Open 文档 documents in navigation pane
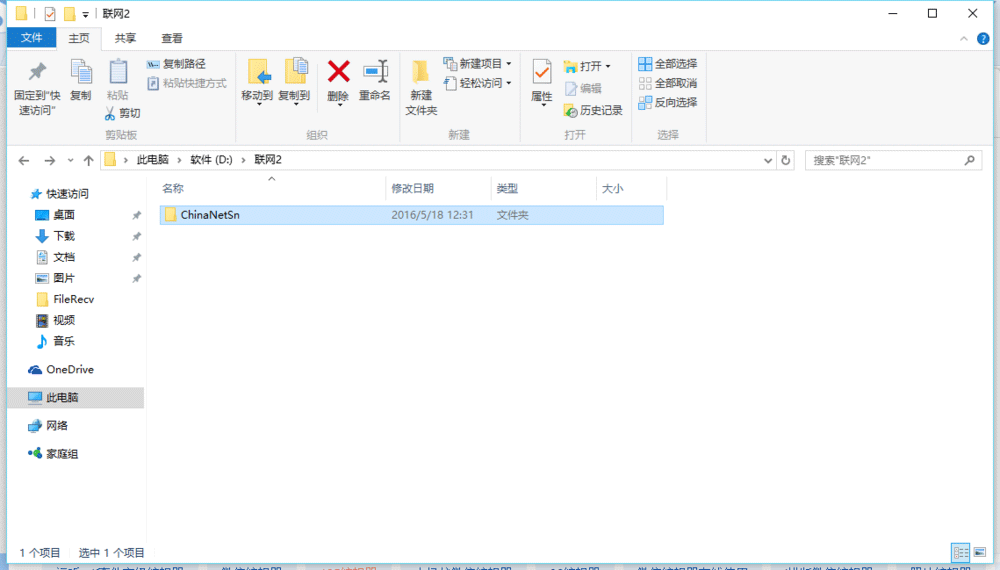1000x570 pixels. 63,257
